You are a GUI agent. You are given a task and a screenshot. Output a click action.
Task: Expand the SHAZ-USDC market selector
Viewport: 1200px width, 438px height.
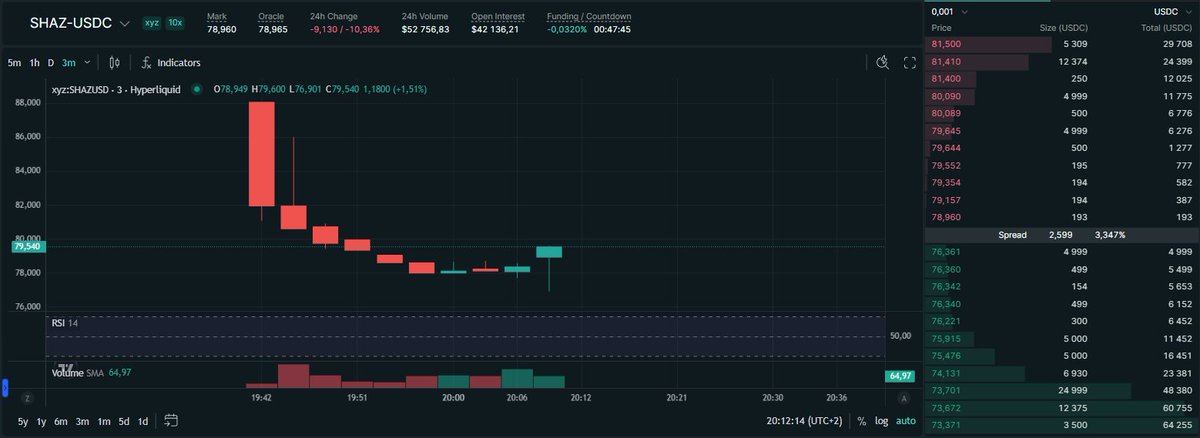(x=80, y=22)
